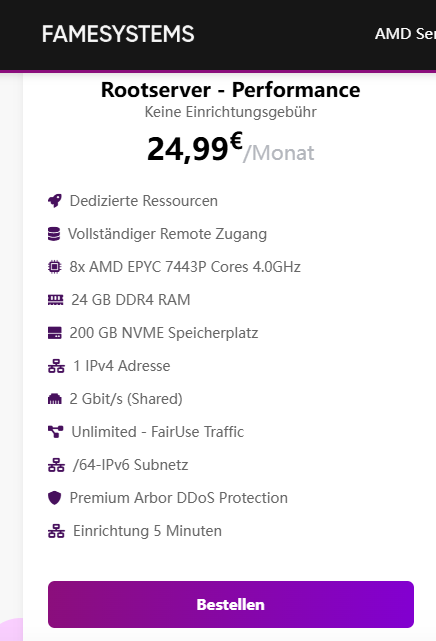Click the network icon beside 1 IPv4 Adresse
Screen dimensions: 436x641
point(56,366)
